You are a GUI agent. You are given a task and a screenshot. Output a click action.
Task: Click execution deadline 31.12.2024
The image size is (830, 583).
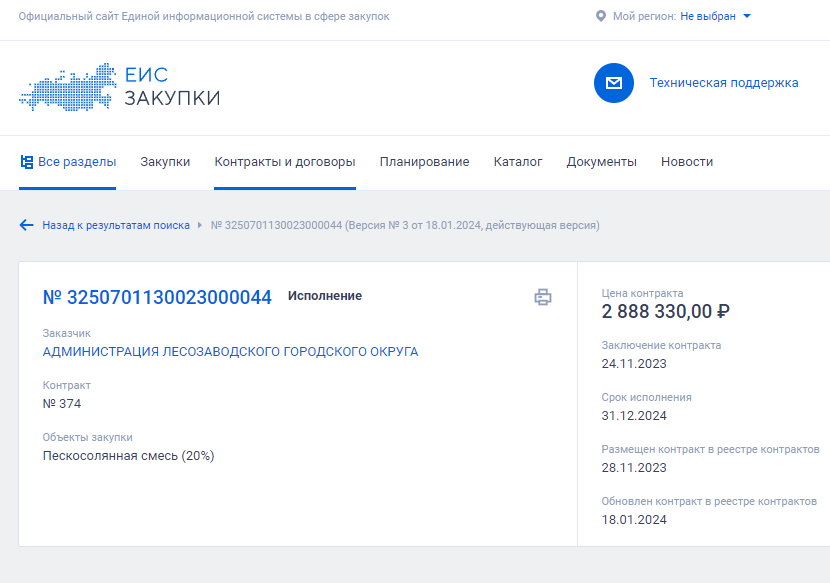pos(634,416)
